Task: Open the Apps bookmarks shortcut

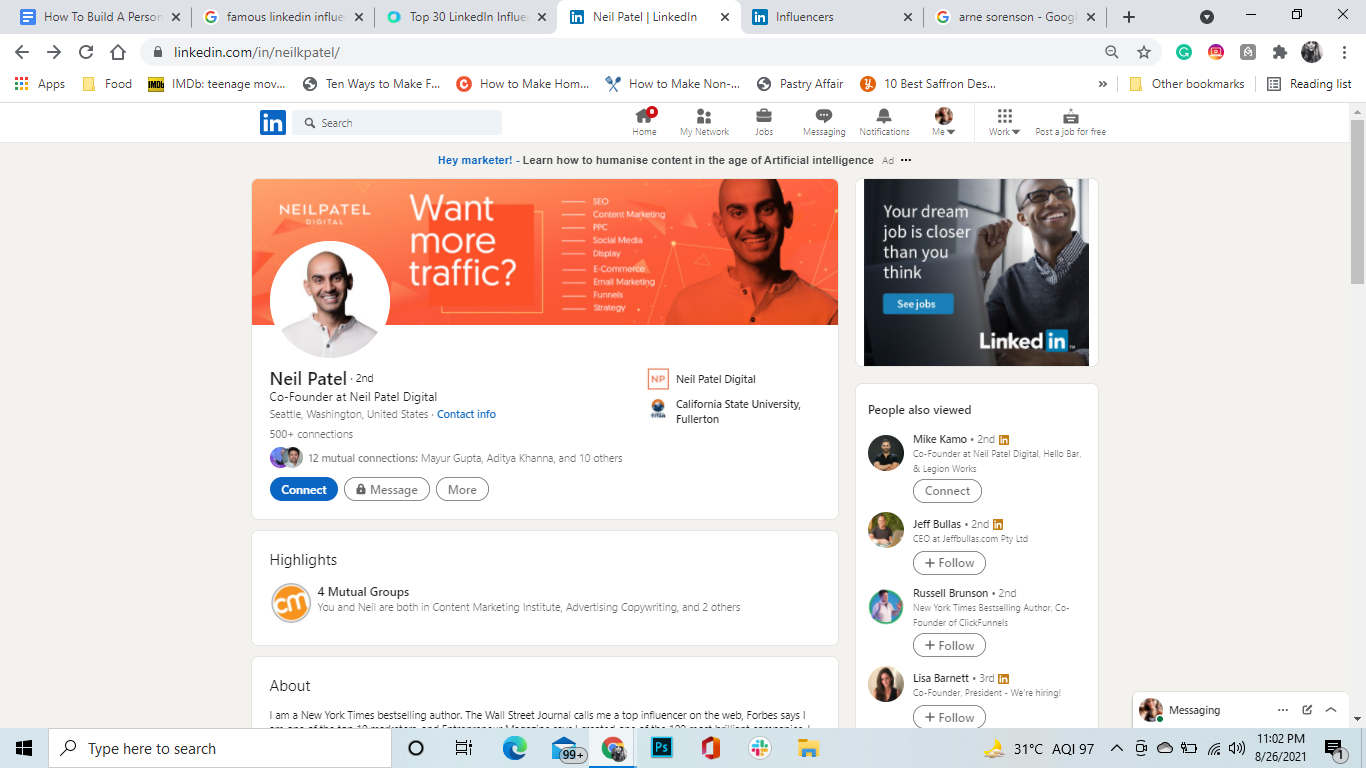Action: coord(40,84)
